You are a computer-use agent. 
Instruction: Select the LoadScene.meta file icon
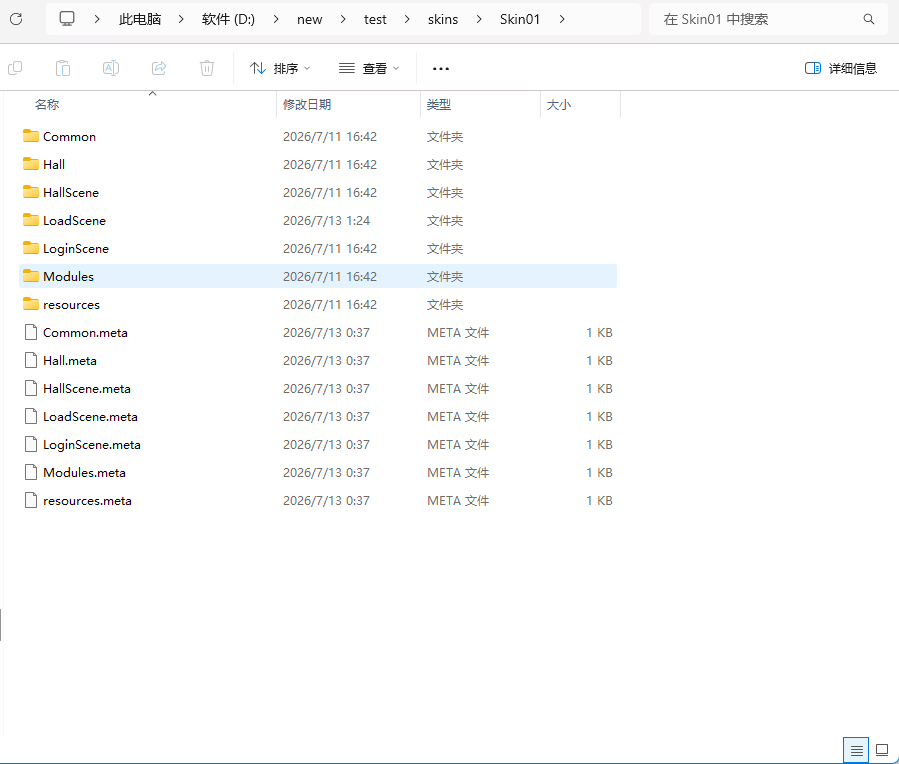click(x=31, y=417)
